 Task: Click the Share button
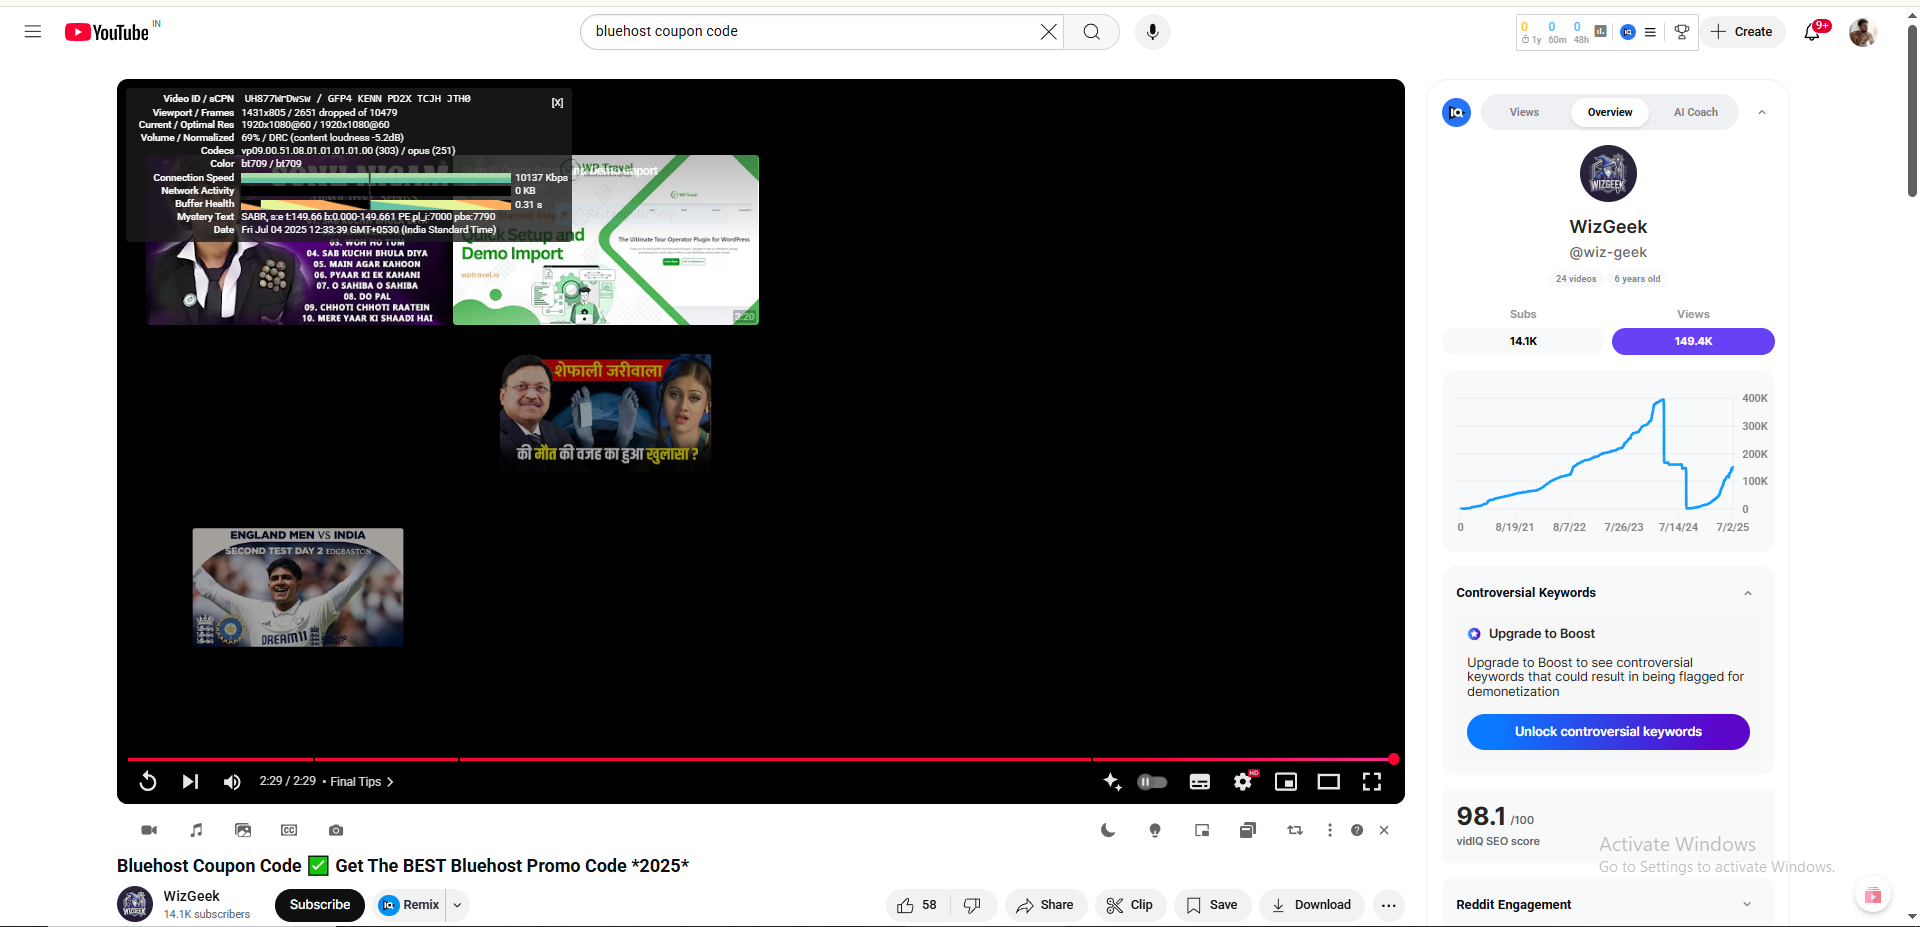coord(1046,905)
